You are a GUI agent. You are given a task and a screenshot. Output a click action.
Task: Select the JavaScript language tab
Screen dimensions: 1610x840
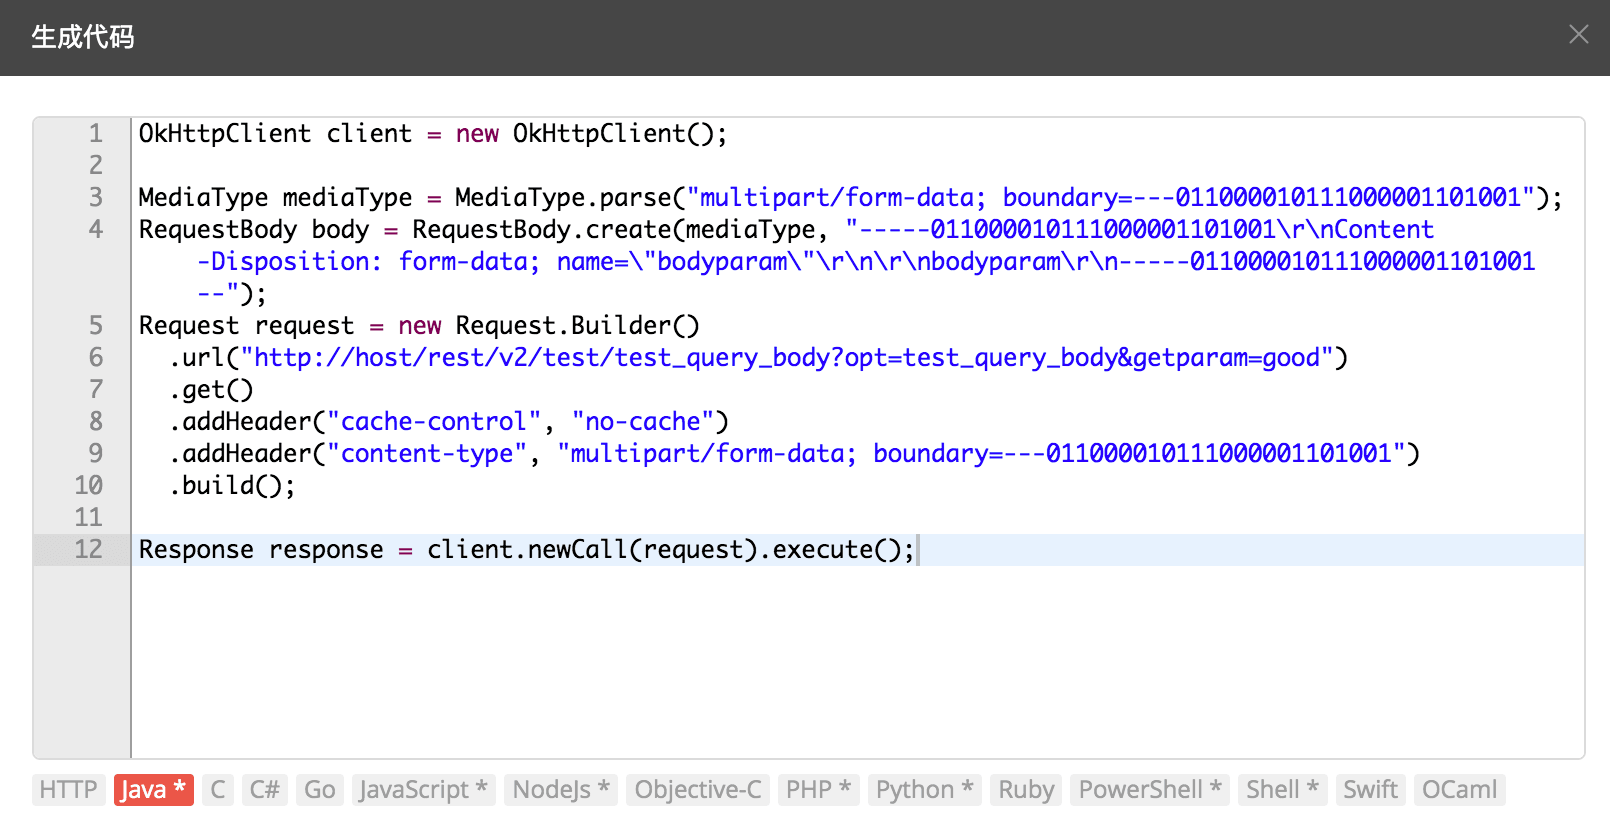423,790
